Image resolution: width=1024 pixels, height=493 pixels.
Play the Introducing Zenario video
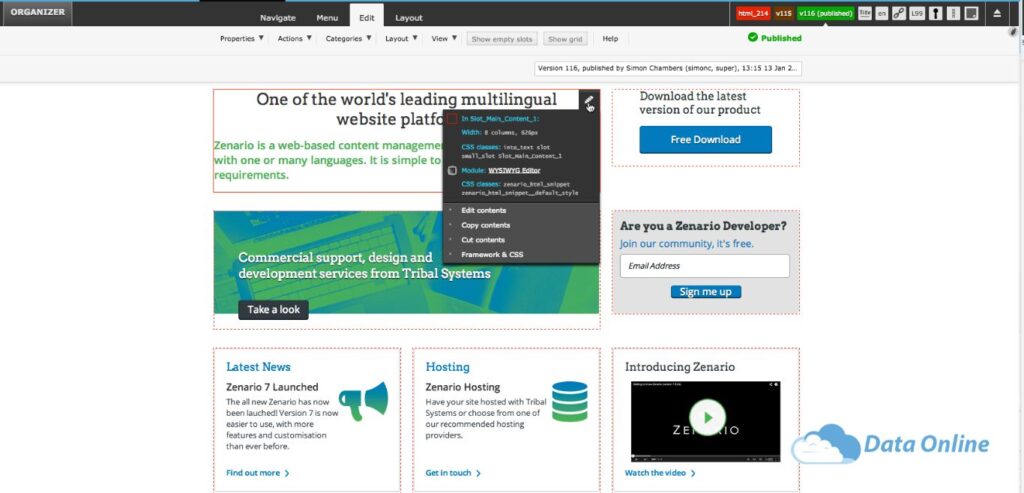click(x=707, y=417)
